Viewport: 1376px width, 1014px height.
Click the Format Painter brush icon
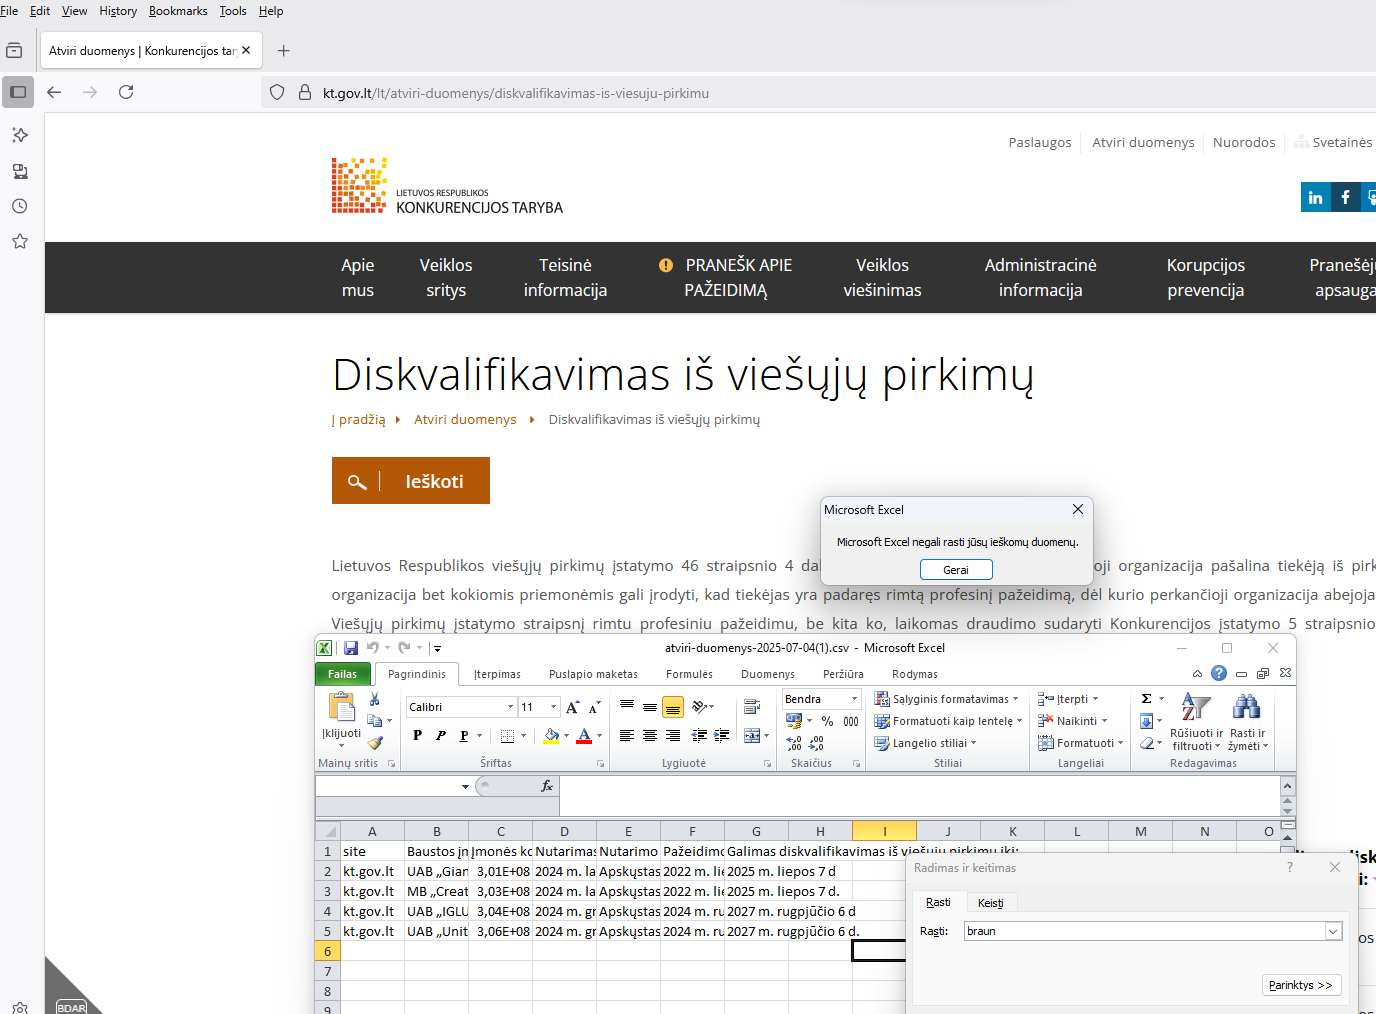(x=375, y=743)
